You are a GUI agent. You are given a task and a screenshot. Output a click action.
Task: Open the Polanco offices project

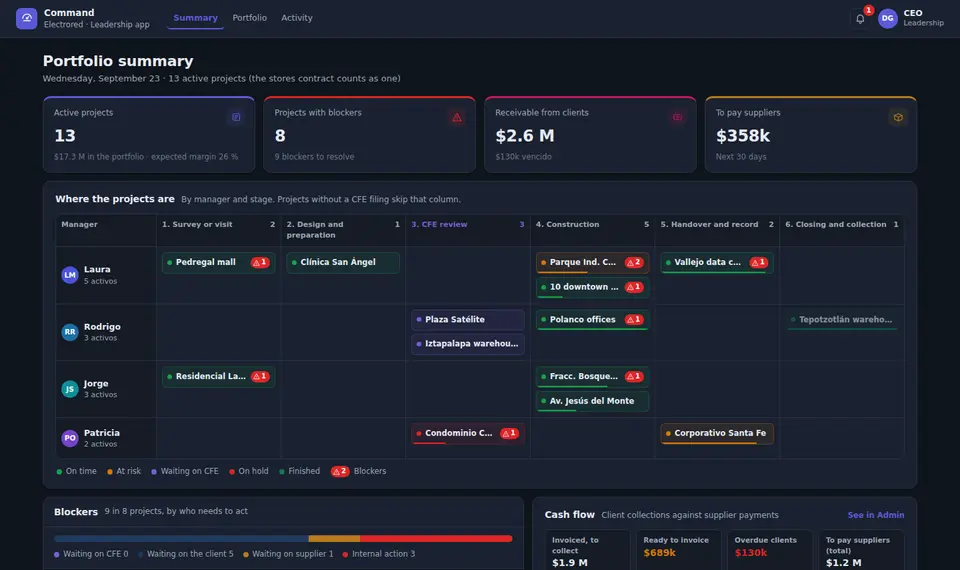tap(592, 320)
